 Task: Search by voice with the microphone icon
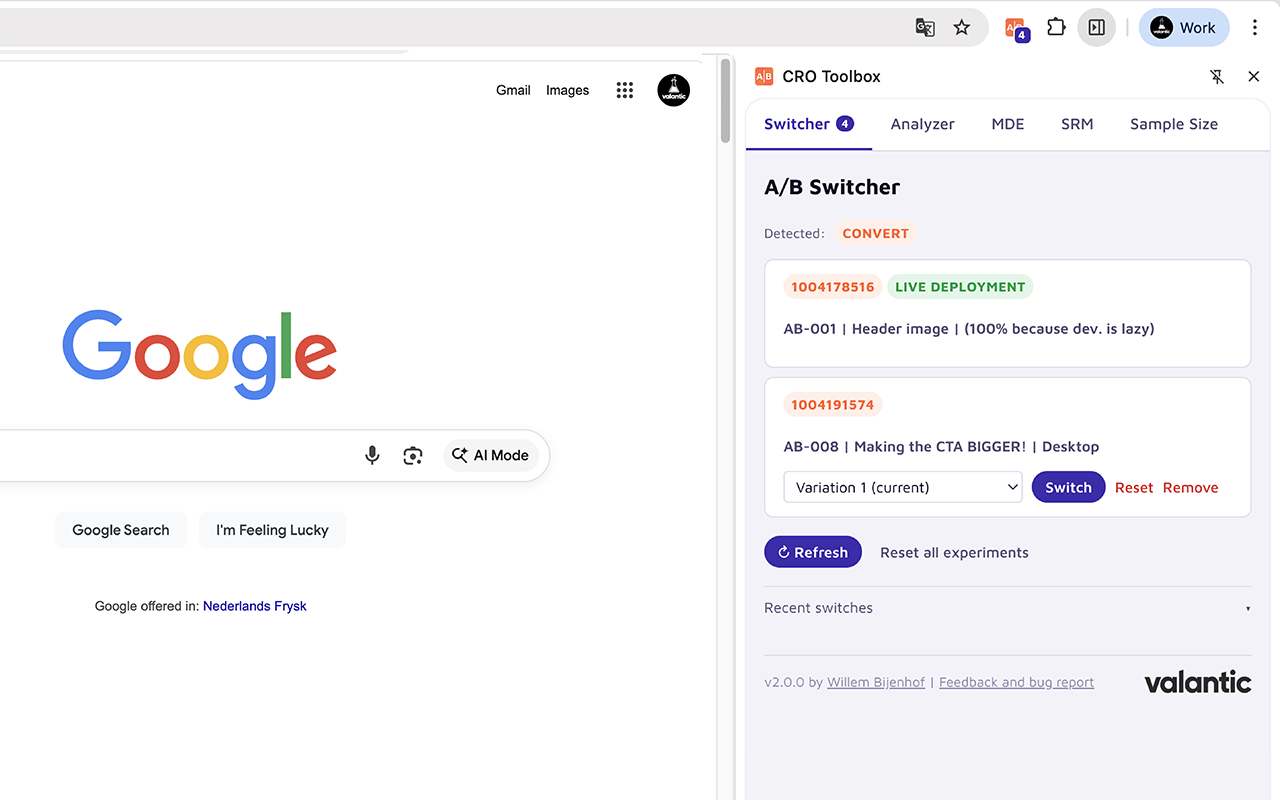372,456
